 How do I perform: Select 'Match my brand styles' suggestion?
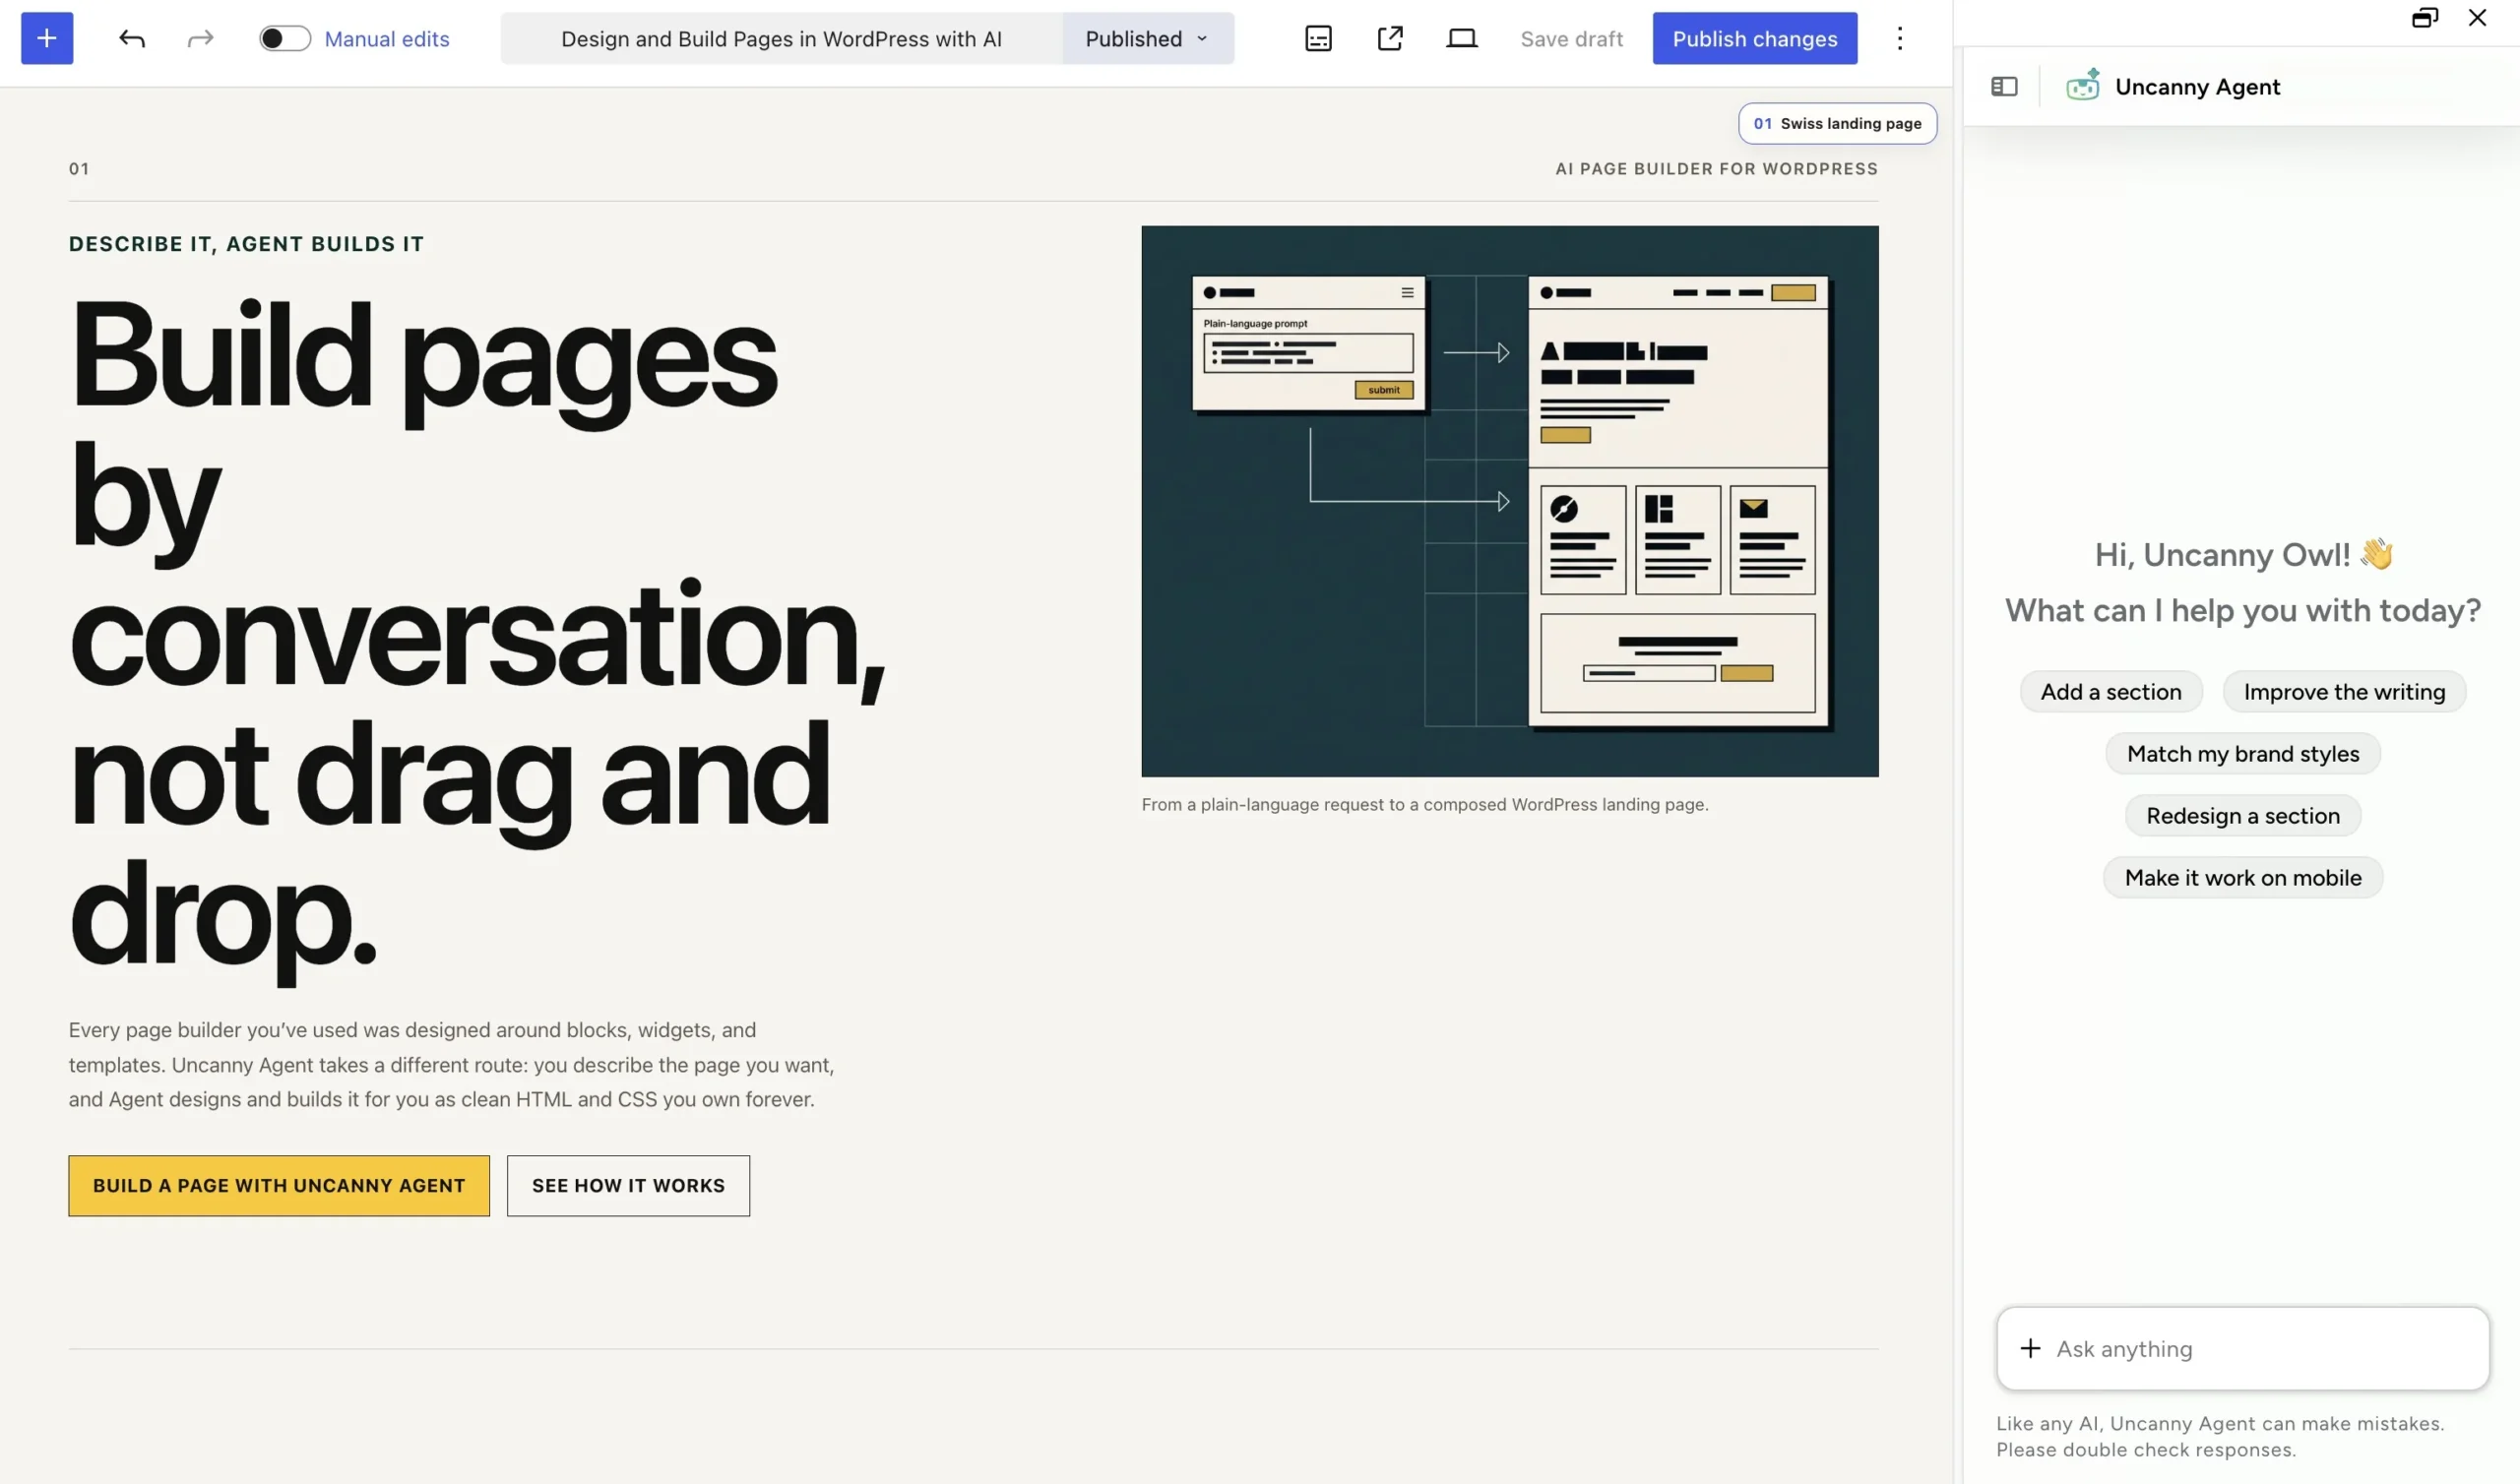pos(2243,754)
